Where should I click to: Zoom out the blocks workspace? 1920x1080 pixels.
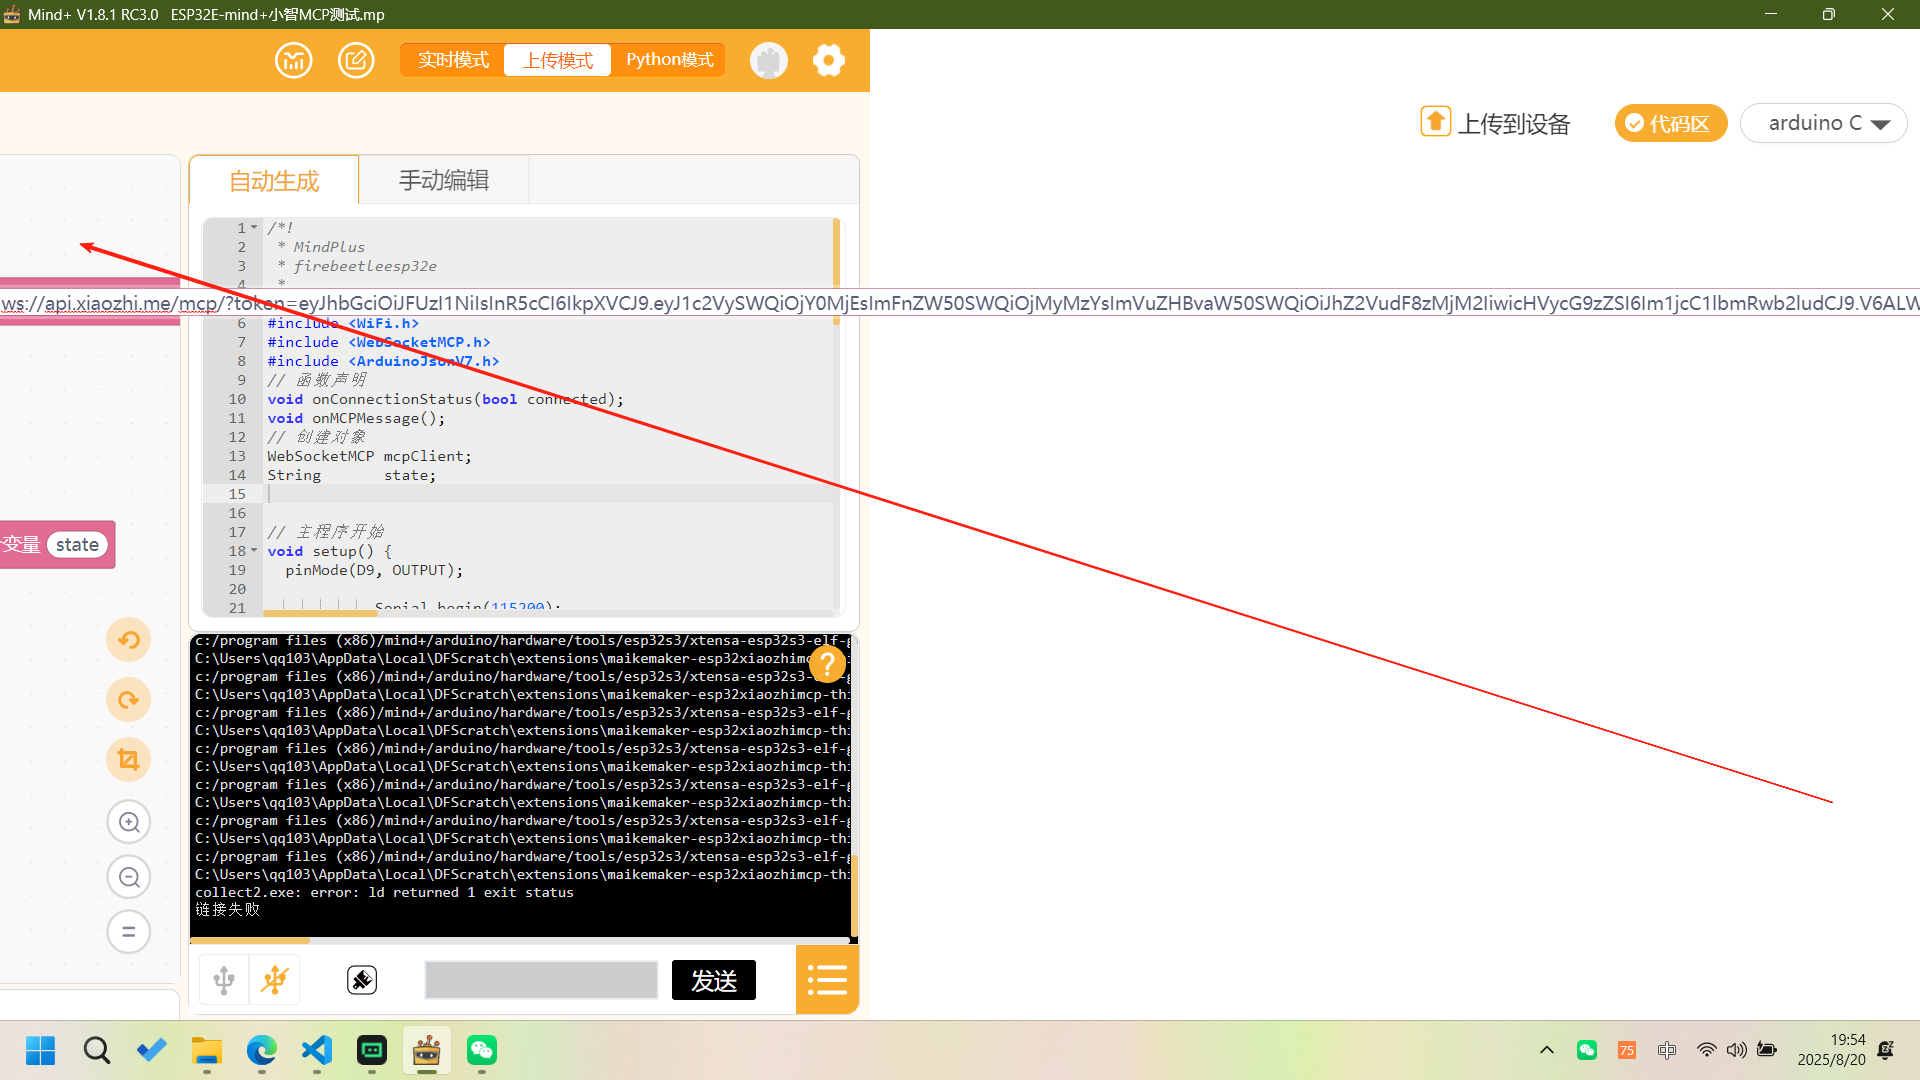(129, 877)
